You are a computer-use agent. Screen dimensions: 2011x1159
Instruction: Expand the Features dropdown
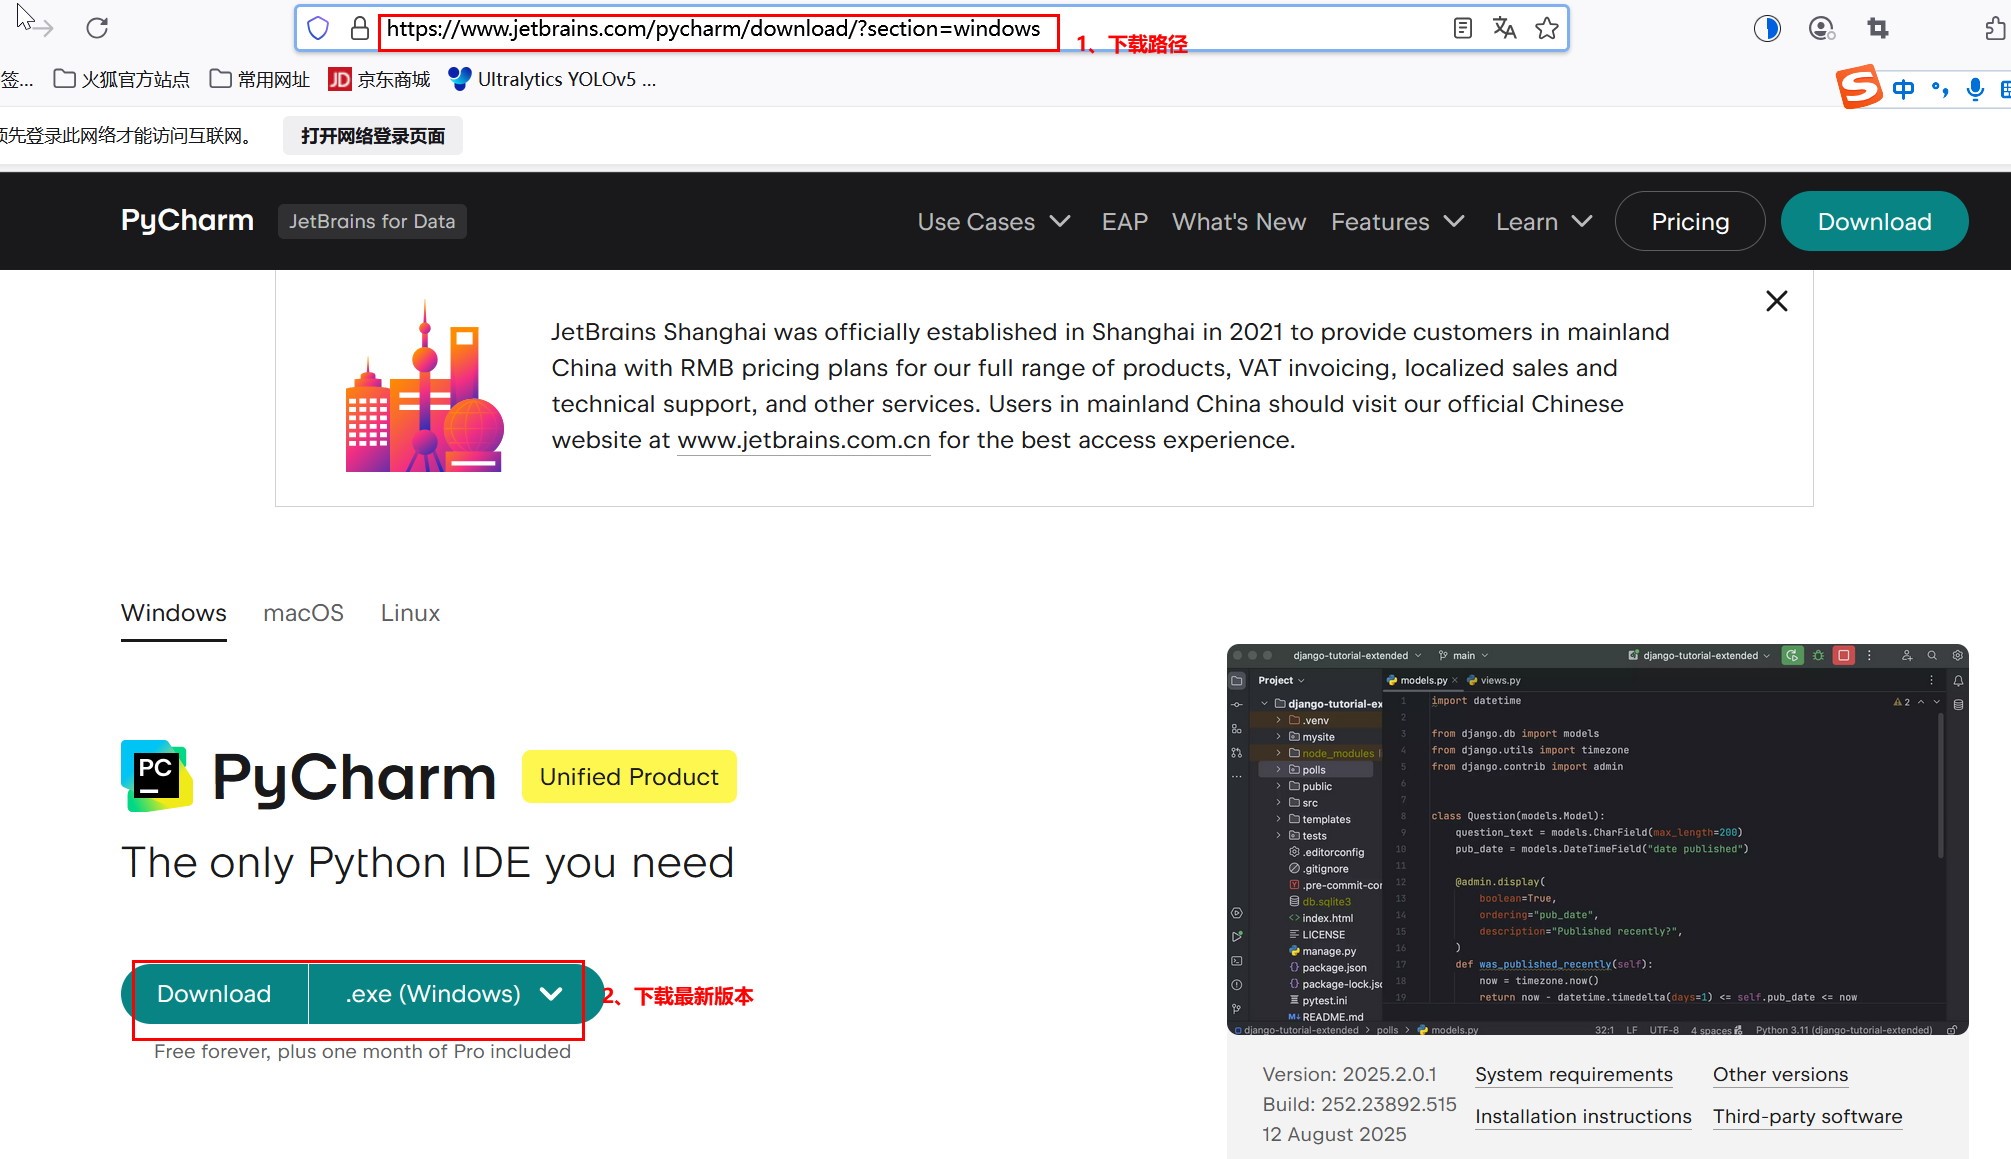point(1396,222)
